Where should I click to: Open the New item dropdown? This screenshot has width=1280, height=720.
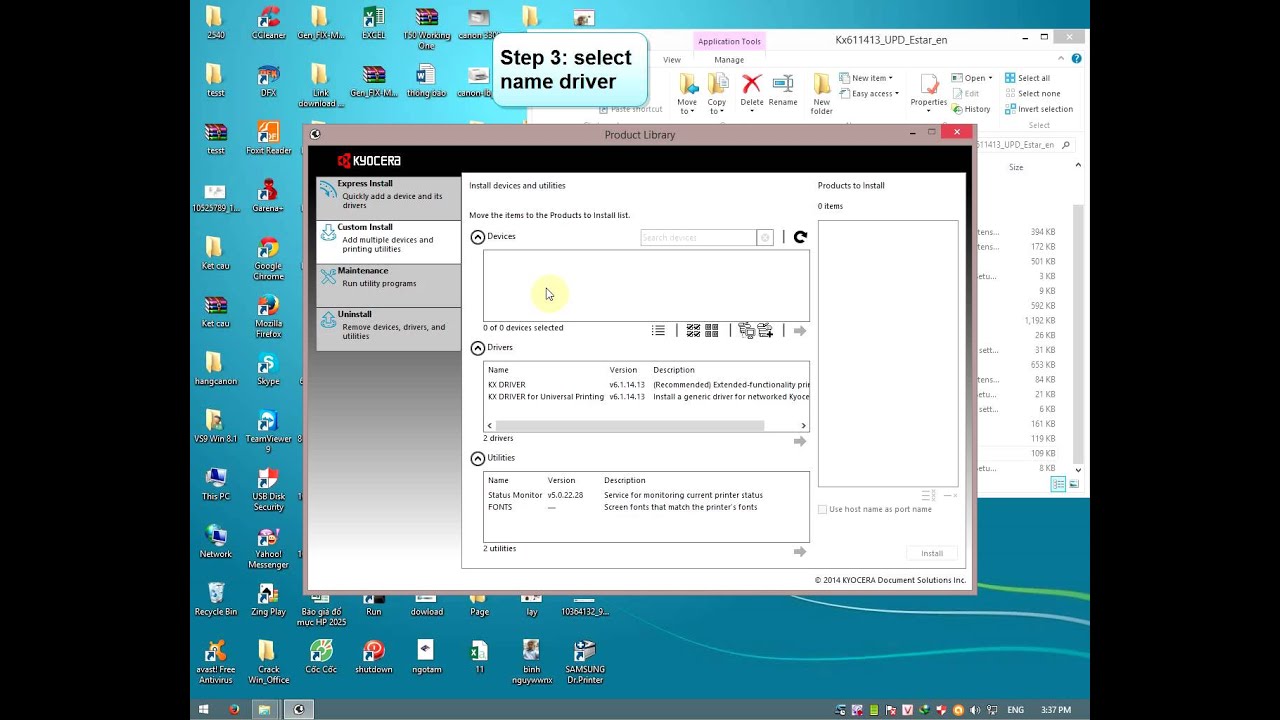click(866, 78)
